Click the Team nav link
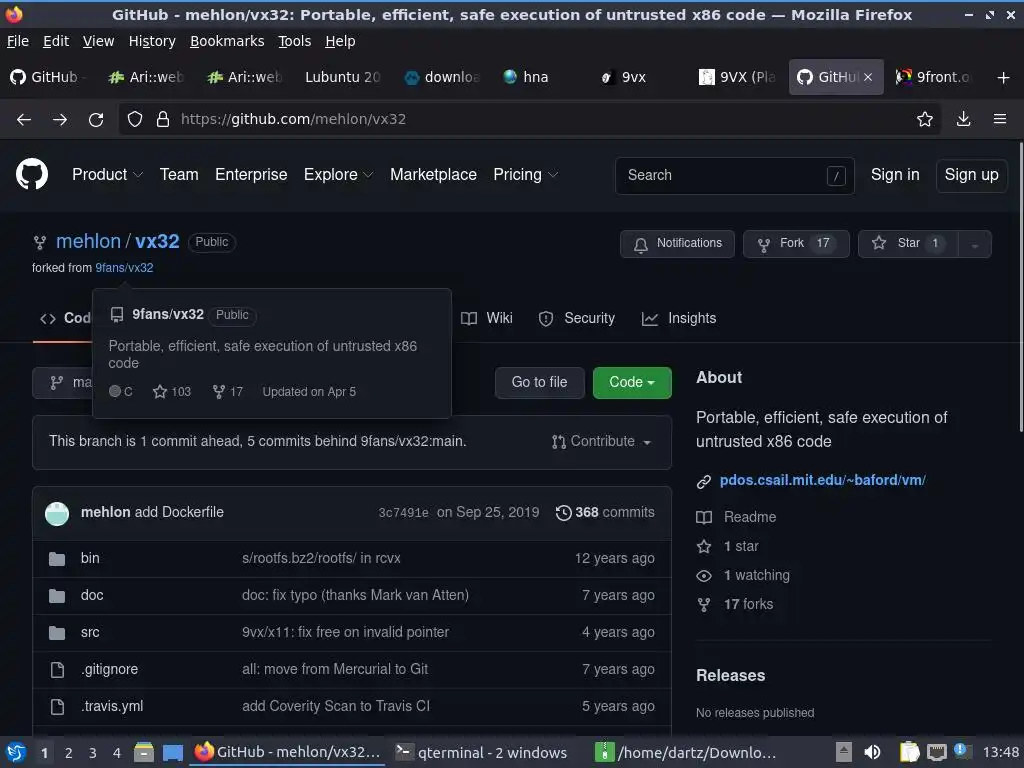 click(179, 174)
